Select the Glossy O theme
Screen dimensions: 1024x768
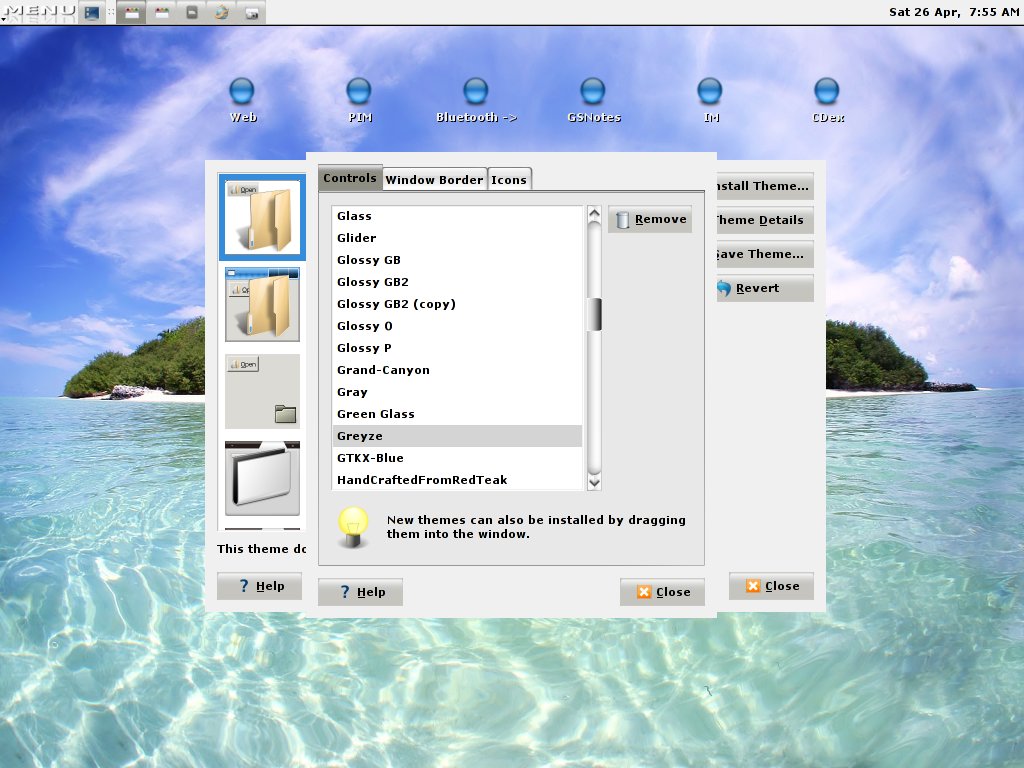tap(457, 326)
